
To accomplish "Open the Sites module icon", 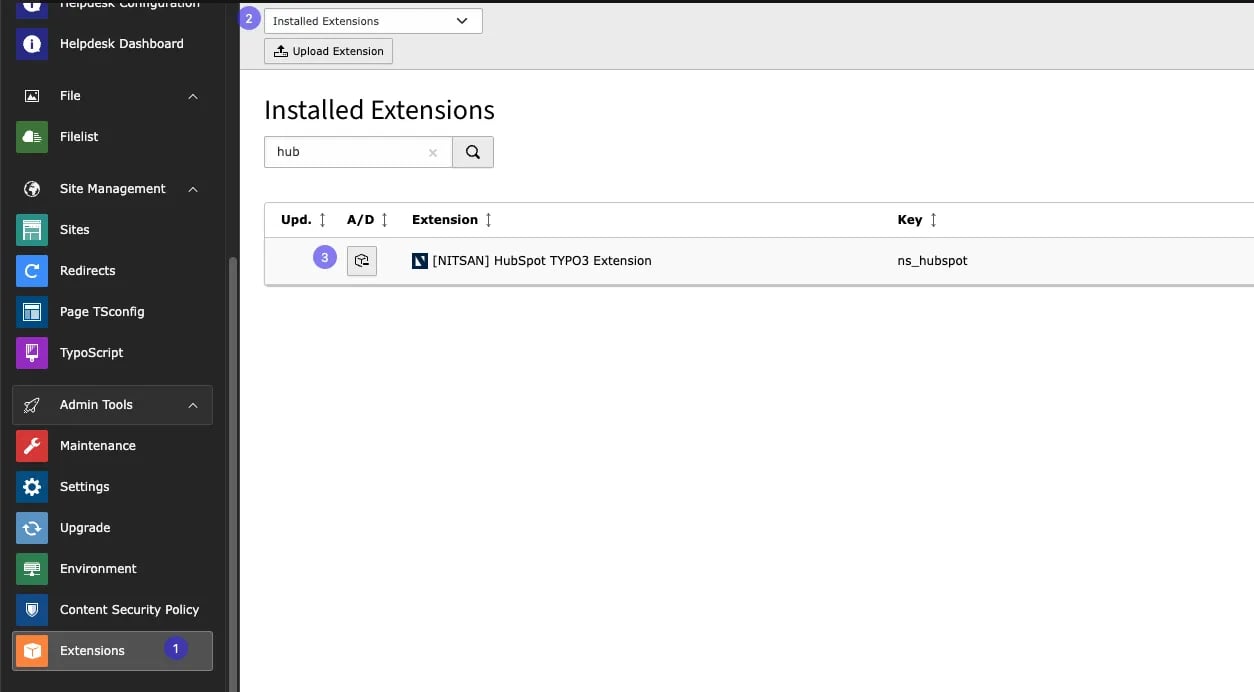I will (32, 230).
